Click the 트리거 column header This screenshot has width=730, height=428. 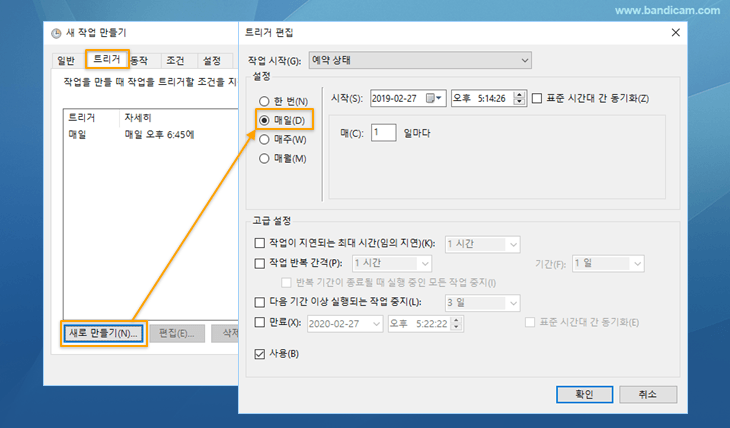click(91, 118)
